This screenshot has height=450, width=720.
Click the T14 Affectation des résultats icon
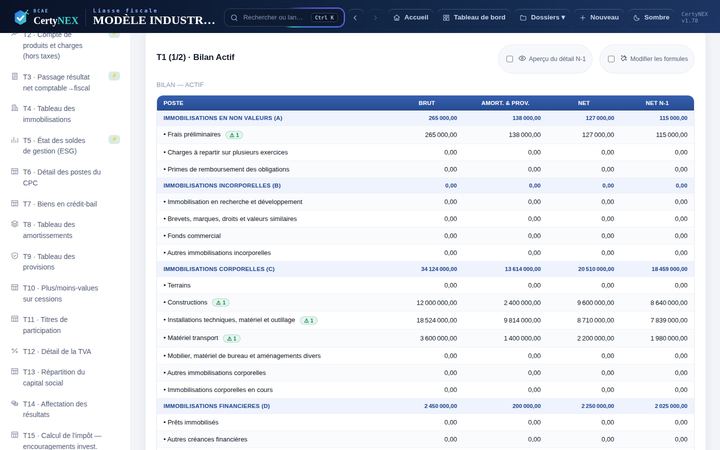(15, 403)
